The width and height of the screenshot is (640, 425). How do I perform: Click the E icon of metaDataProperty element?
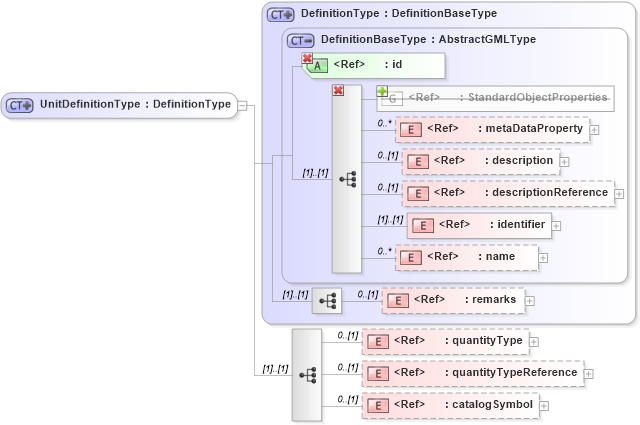point(411,130)
